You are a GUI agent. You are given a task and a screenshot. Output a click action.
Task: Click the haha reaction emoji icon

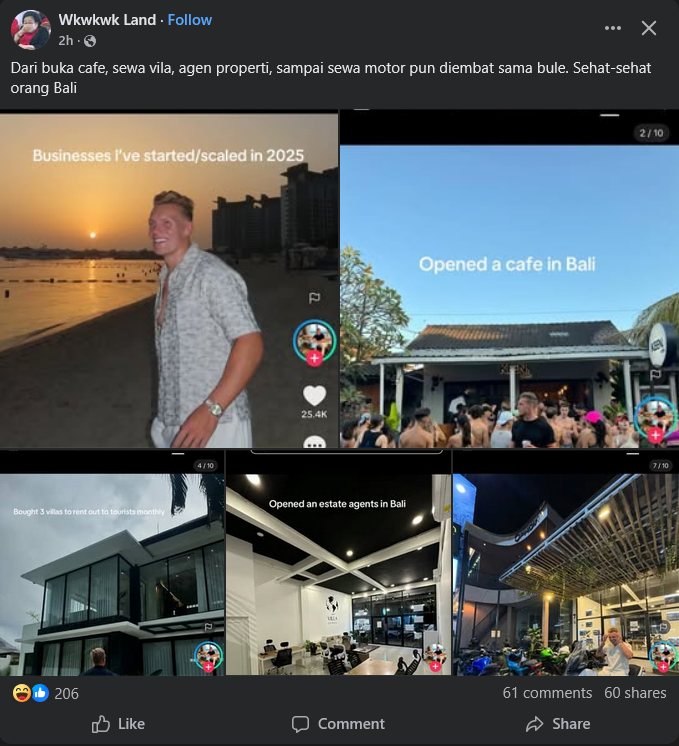click(x=22, y=693)
